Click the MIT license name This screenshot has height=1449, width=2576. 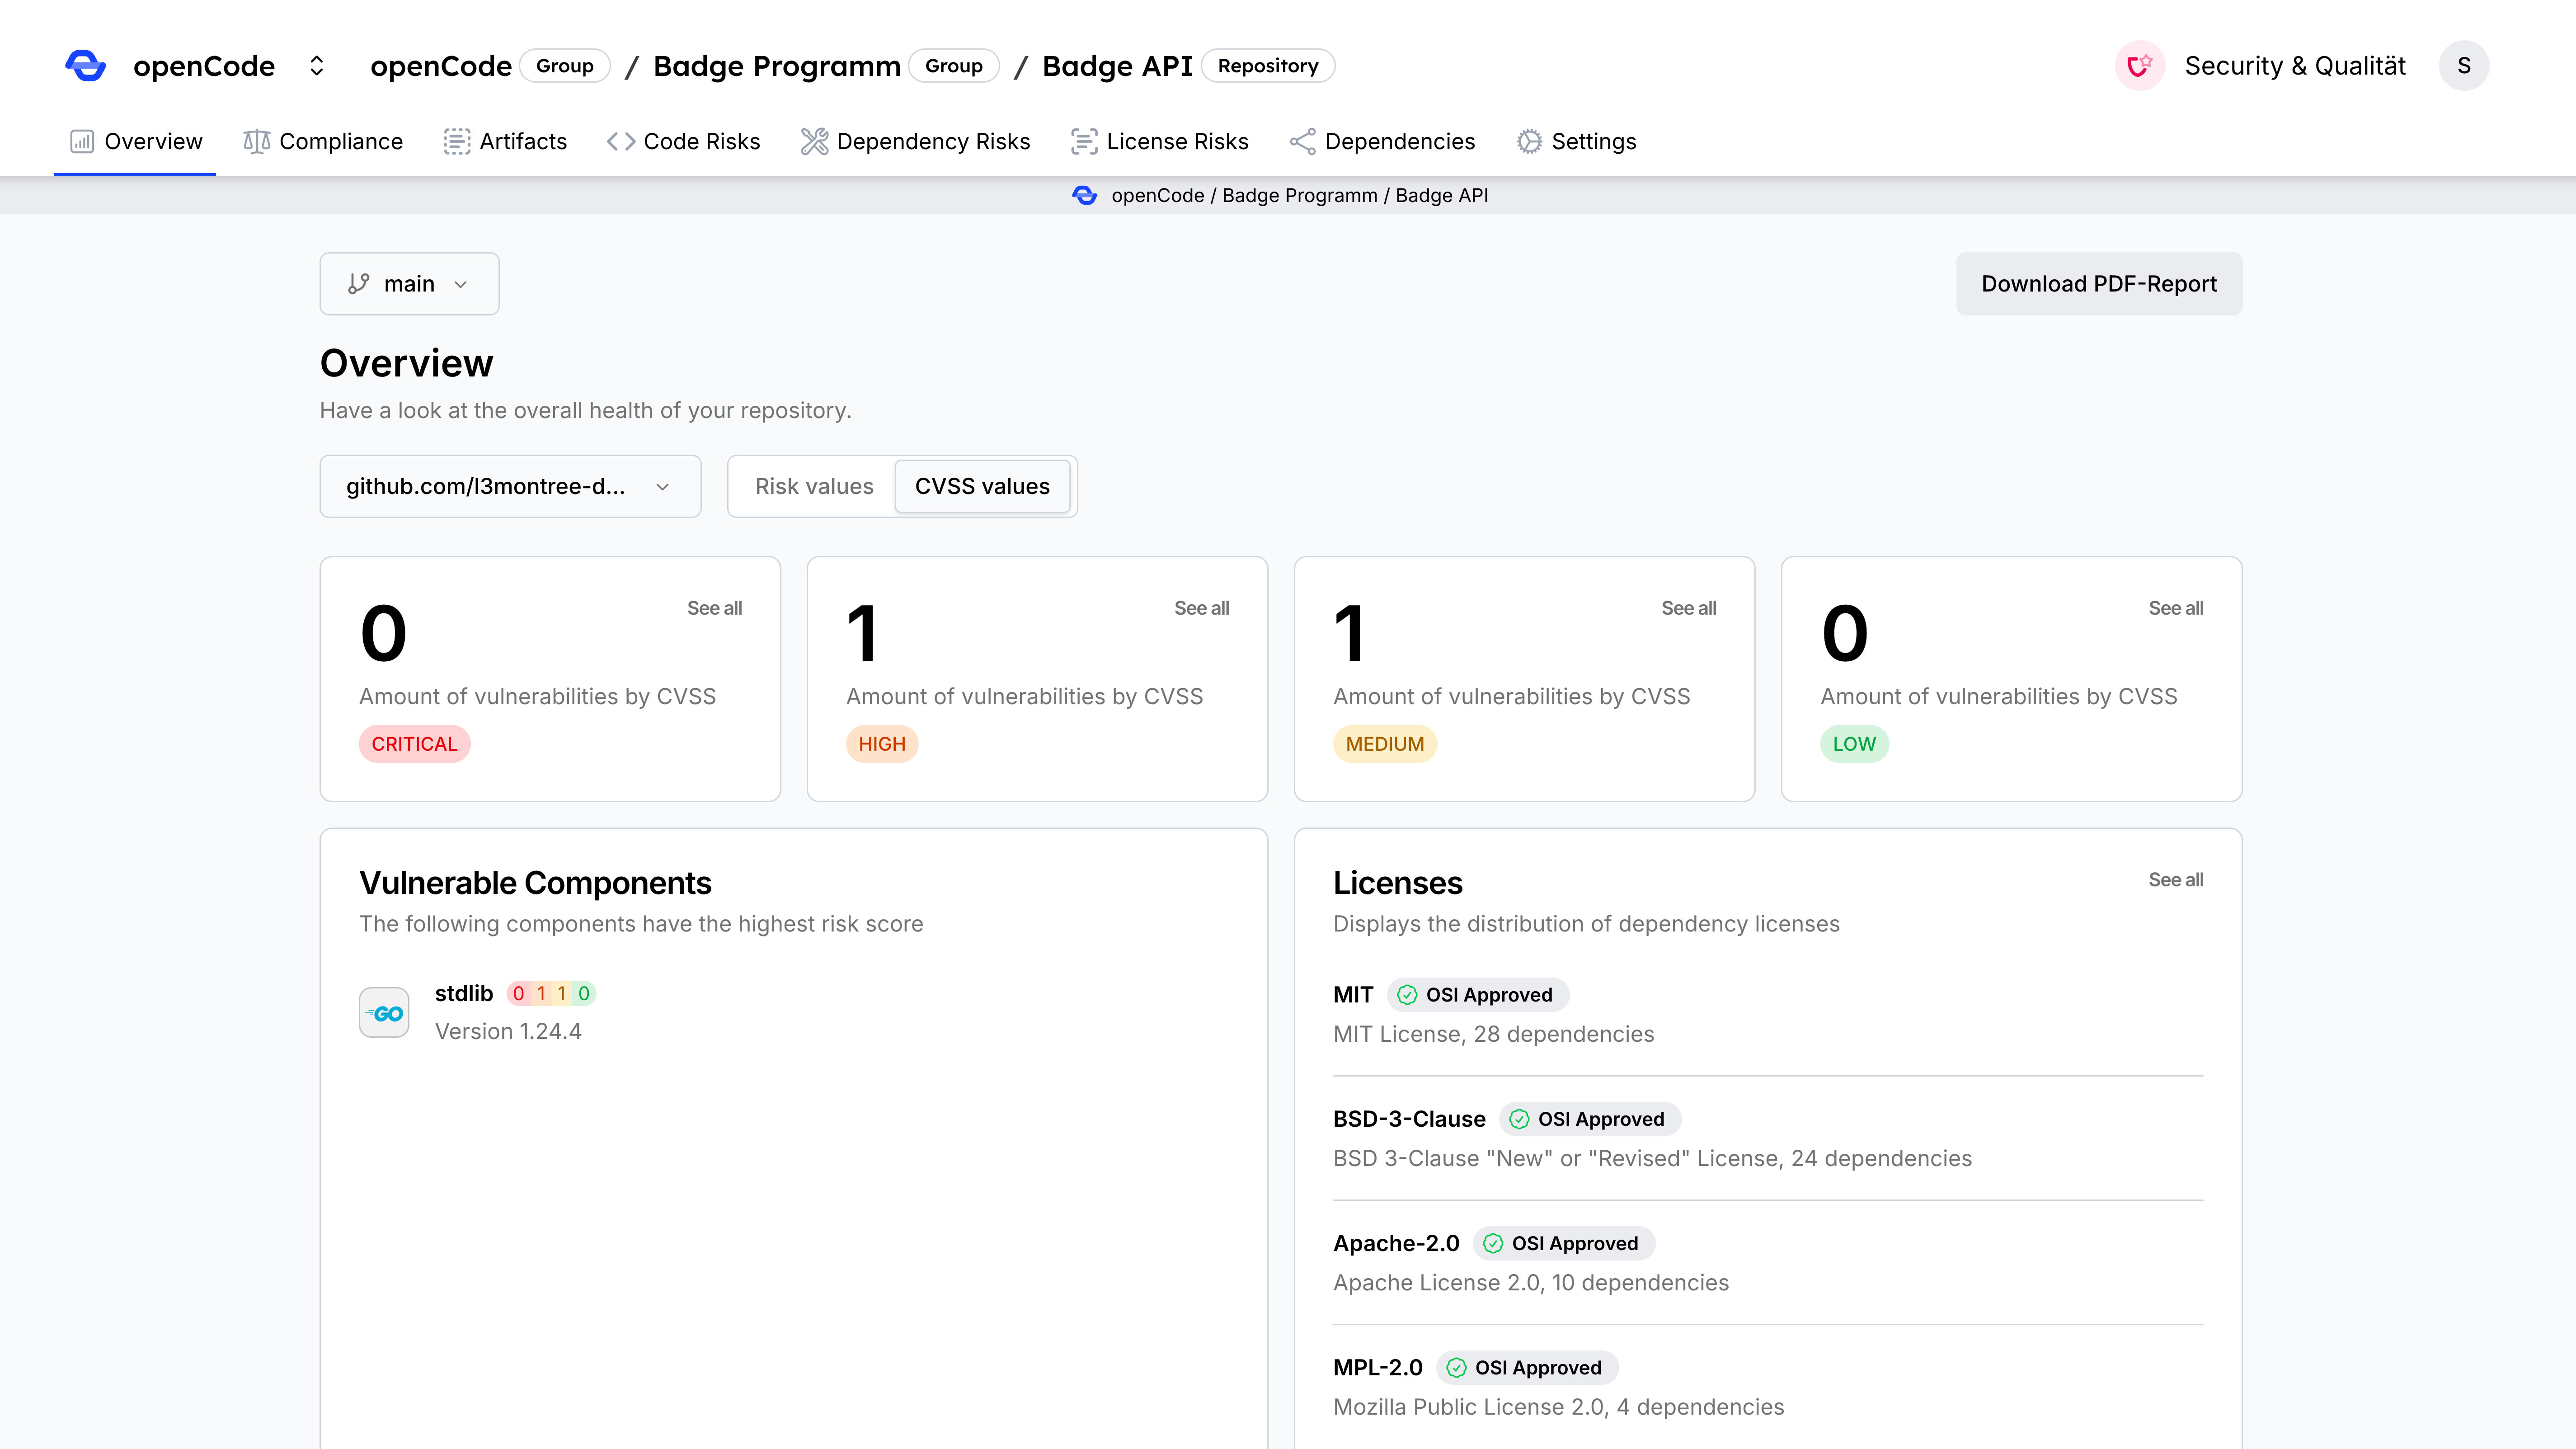(1353, 995)
